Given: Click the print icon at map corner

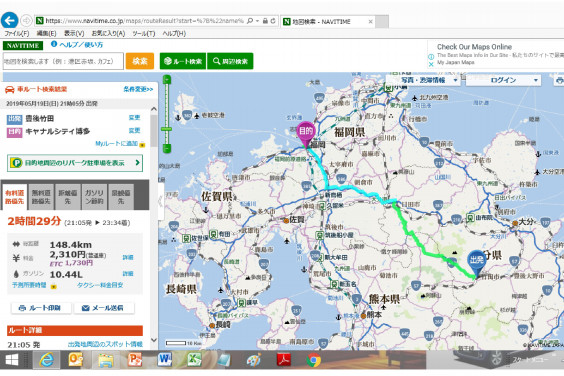Looking at the screenshot, I should click(x=559, y=81).
